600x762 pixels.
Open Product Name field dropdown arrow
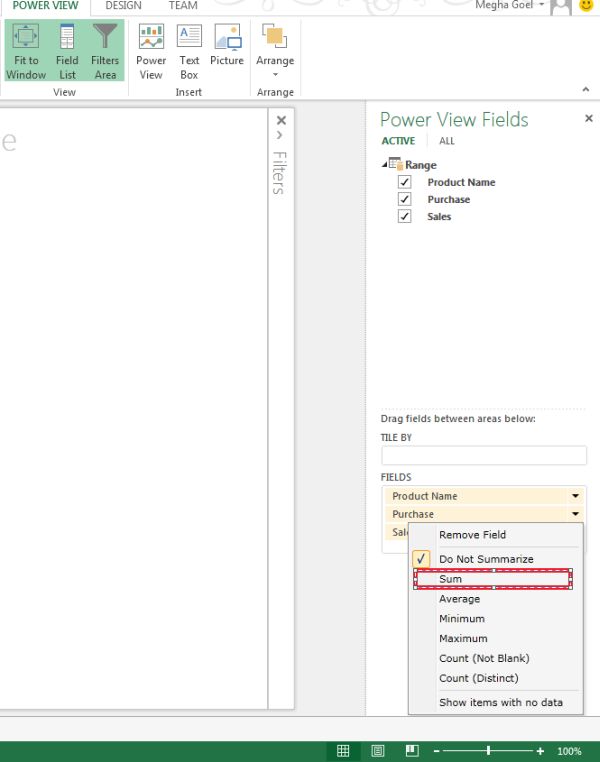[575, 496]
